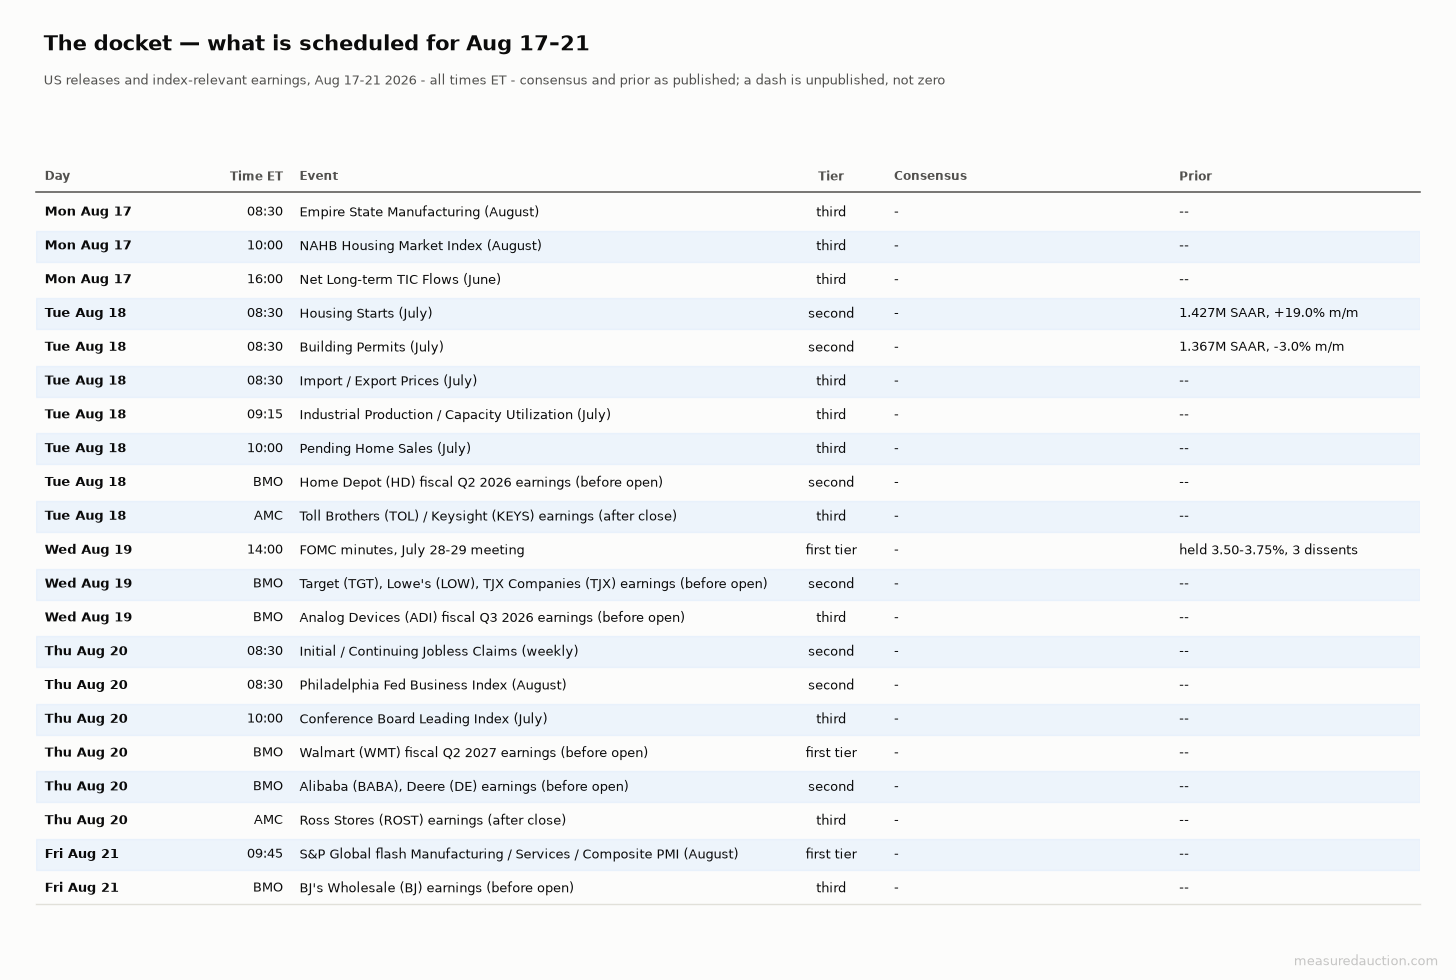1456x980 pixels.
Task: Click the "16:00" time in TIC Flows row
Action: pos(265,280)
